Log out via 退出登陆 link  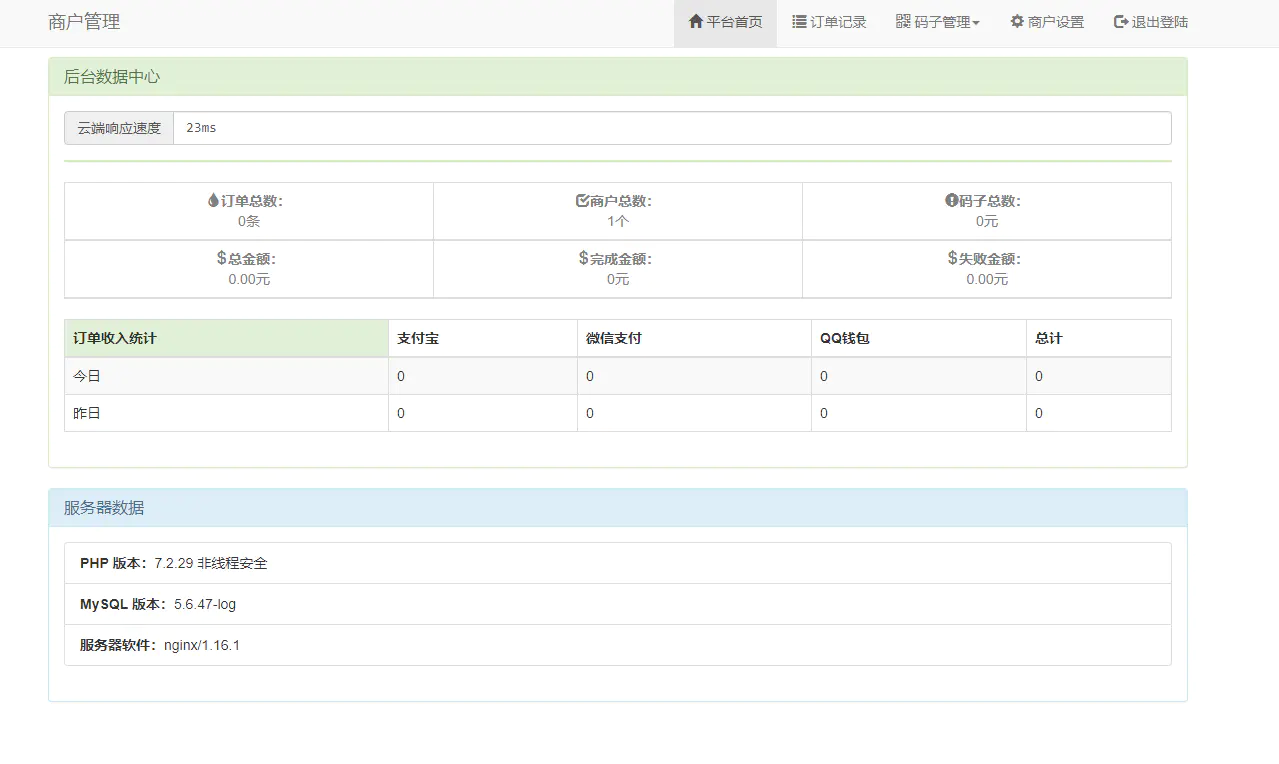pyautogui.click(x=1157, y=20)
